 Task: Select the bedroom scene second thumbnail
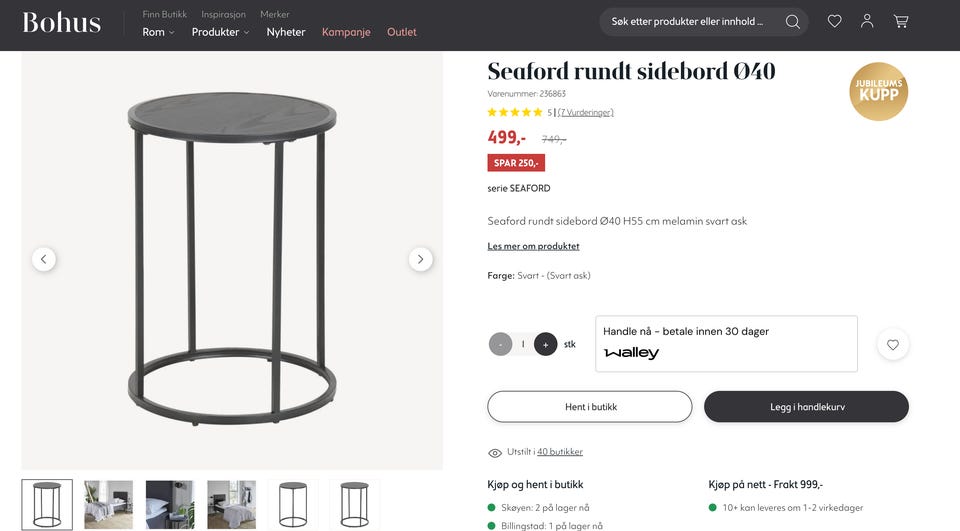click(108, 505)
